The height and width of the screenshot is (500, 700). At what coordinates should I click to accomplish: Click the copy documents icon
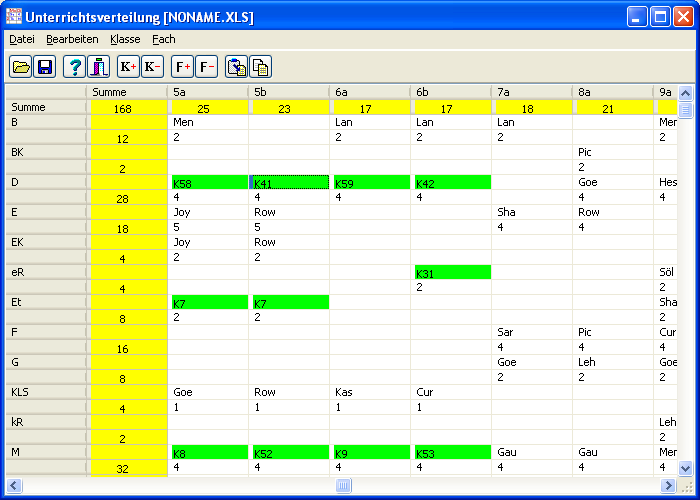261,67
